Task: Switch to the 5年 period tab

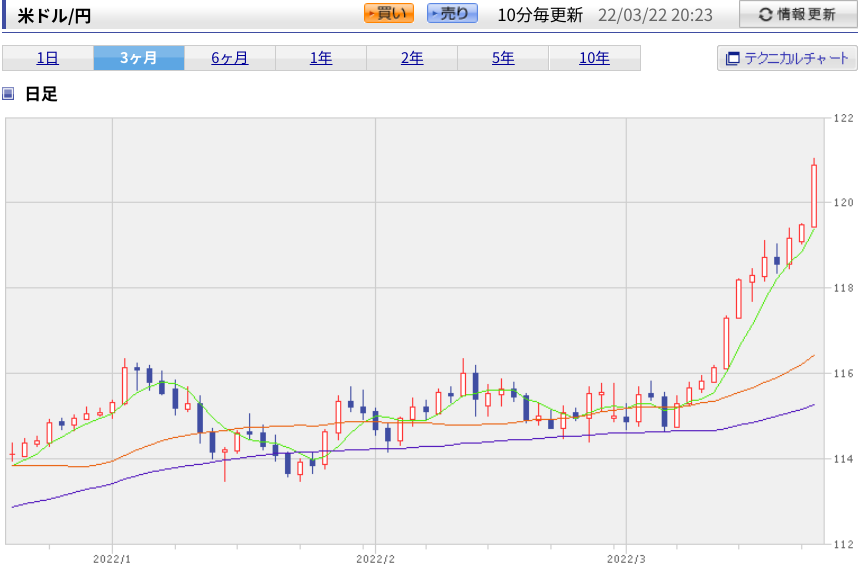Action: tap(503, 58)
